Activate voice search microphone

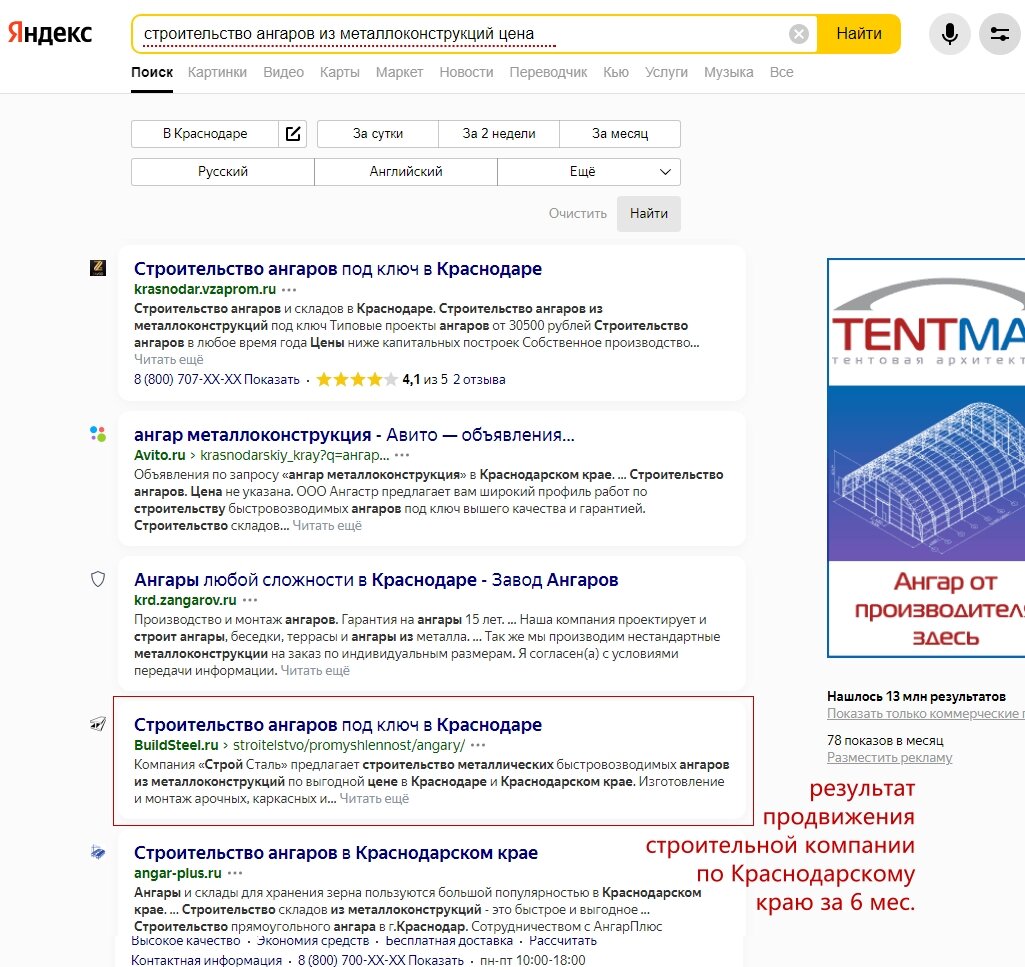(949, 34)
